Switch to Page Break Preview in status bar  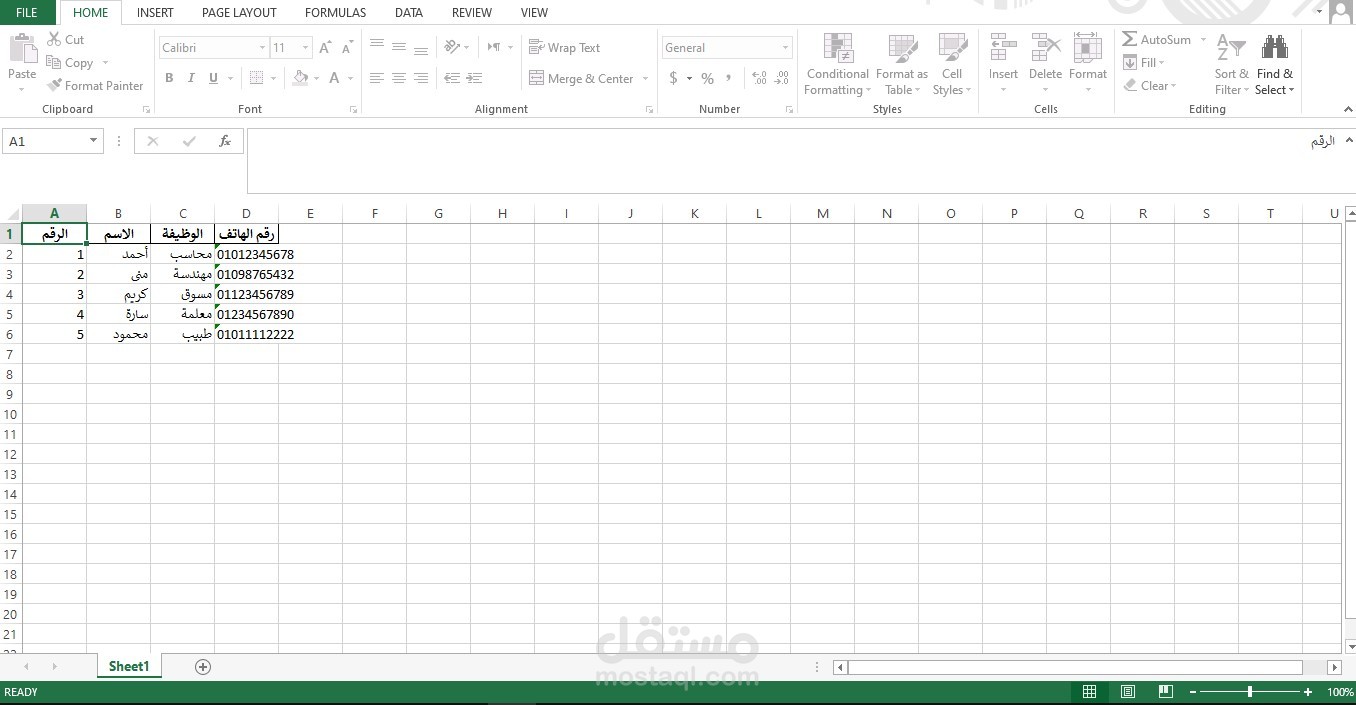(x=1165, y=692)
